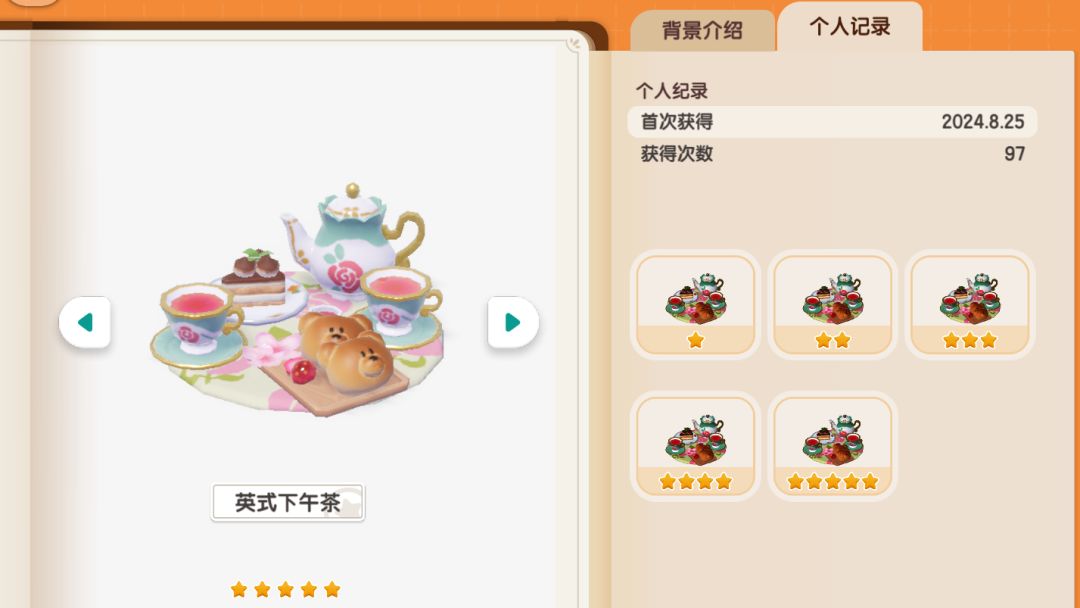Click the large afternoon tea set image
The height and width of the screenshot is (608, 1080).
(297, 300)
